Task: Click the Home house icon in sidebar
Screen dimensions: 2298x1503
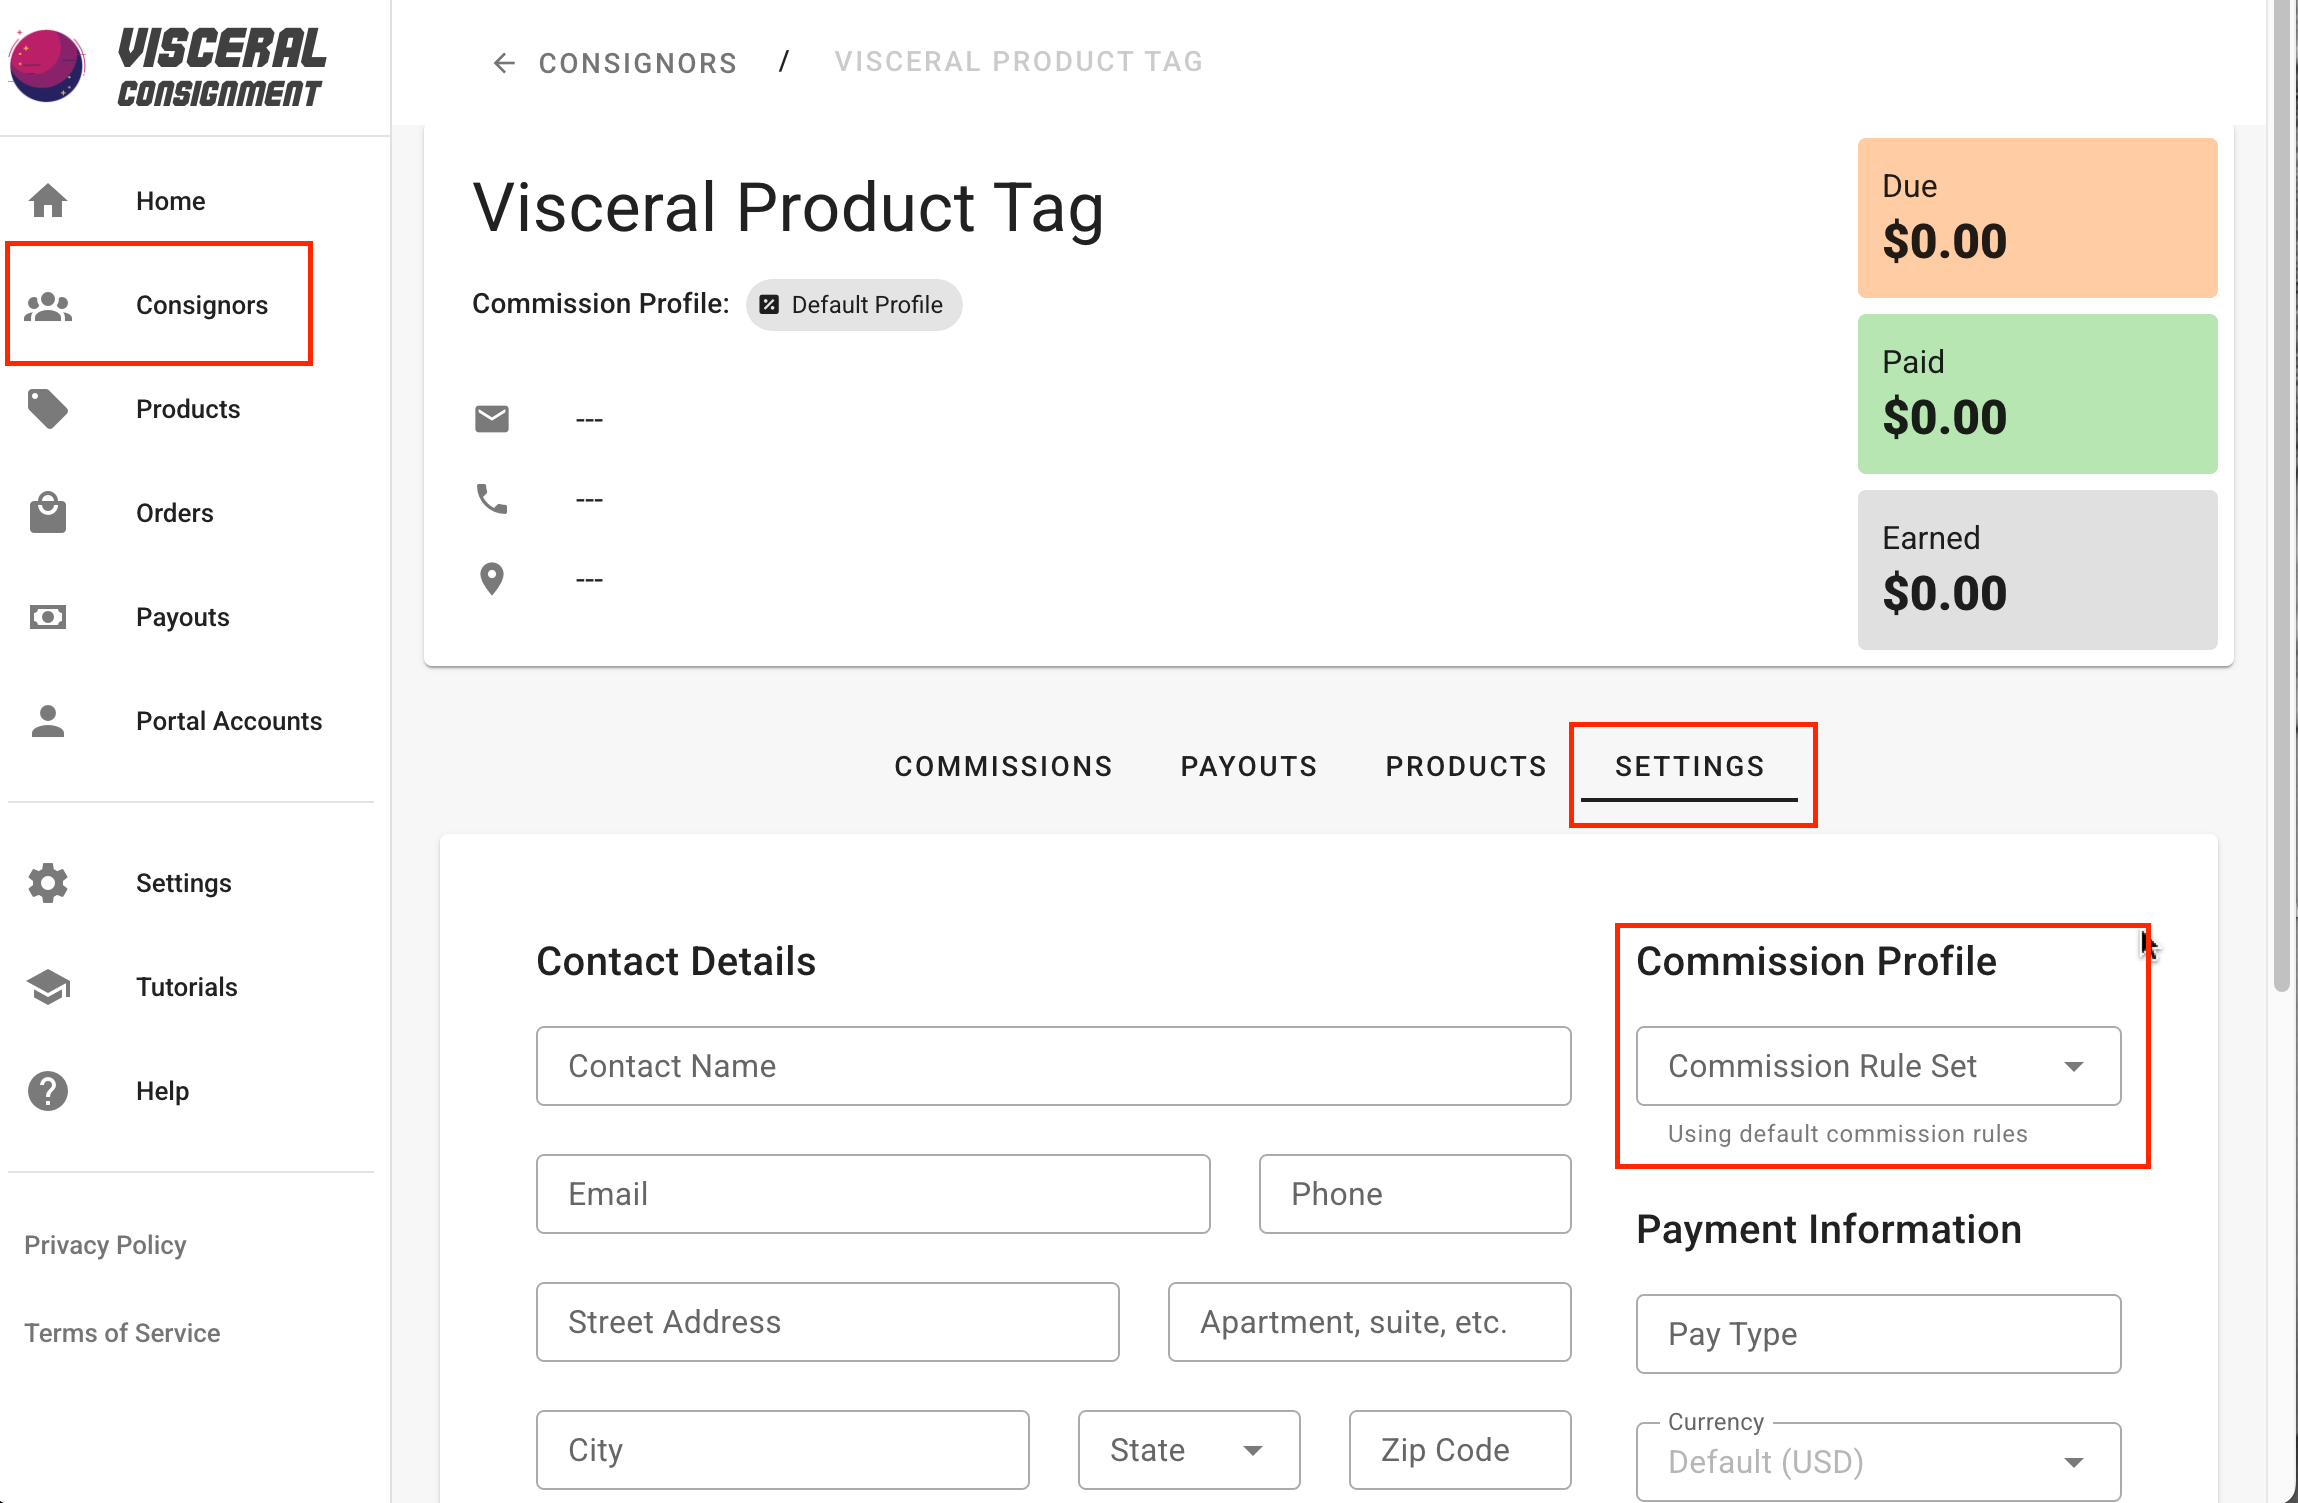Action: (x=48, y=201)
